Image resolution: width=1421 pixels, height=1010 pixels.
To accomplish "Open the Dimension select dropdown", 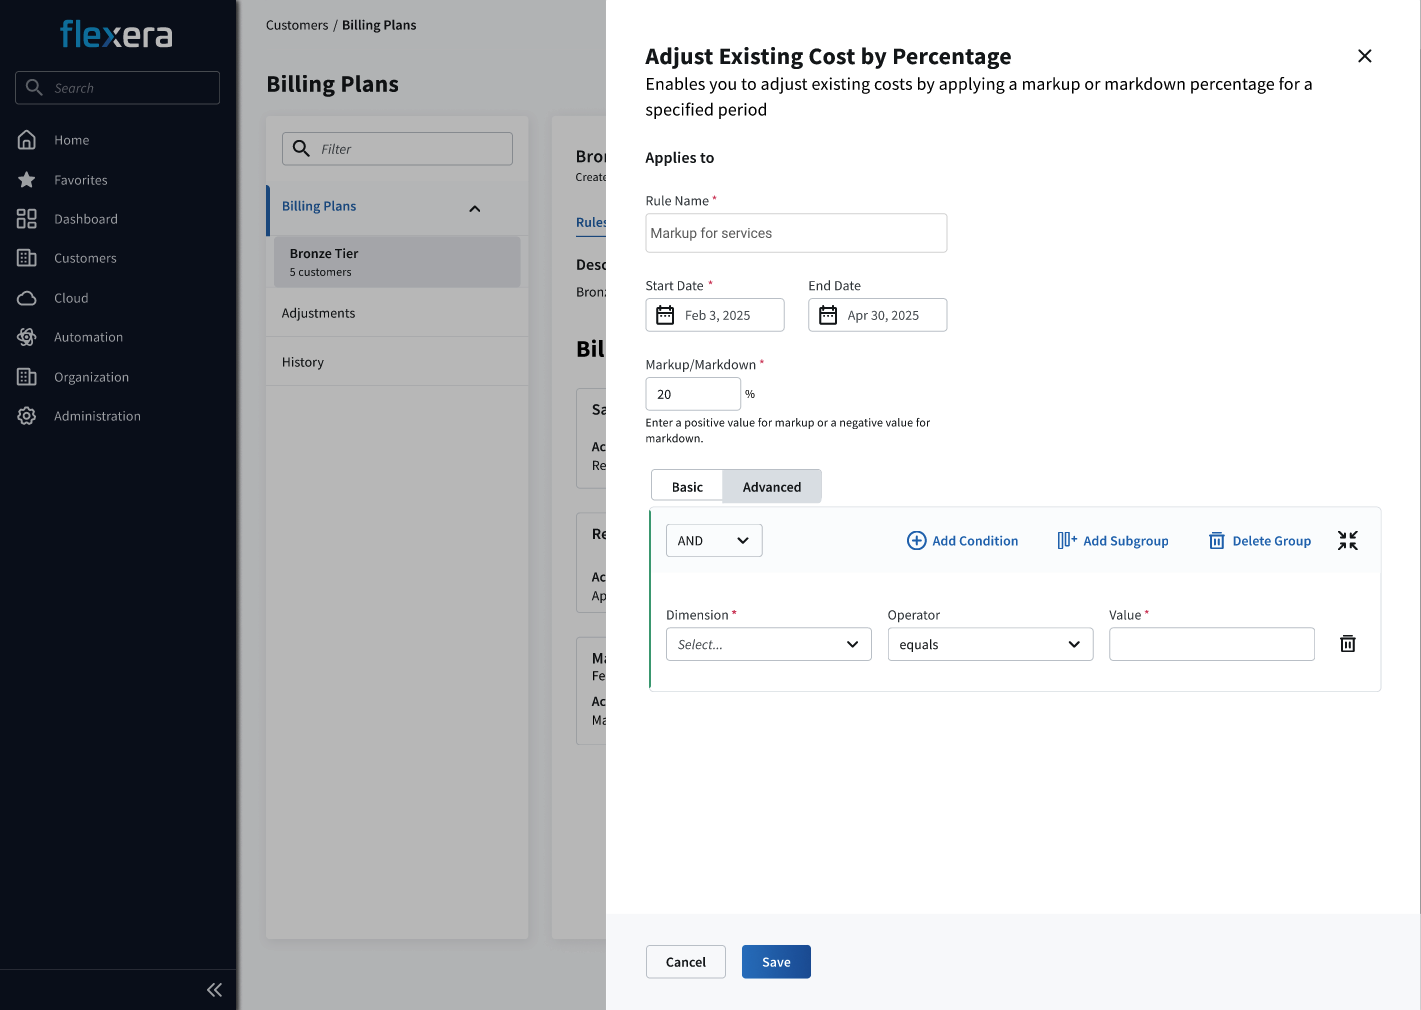I will 768,645.
